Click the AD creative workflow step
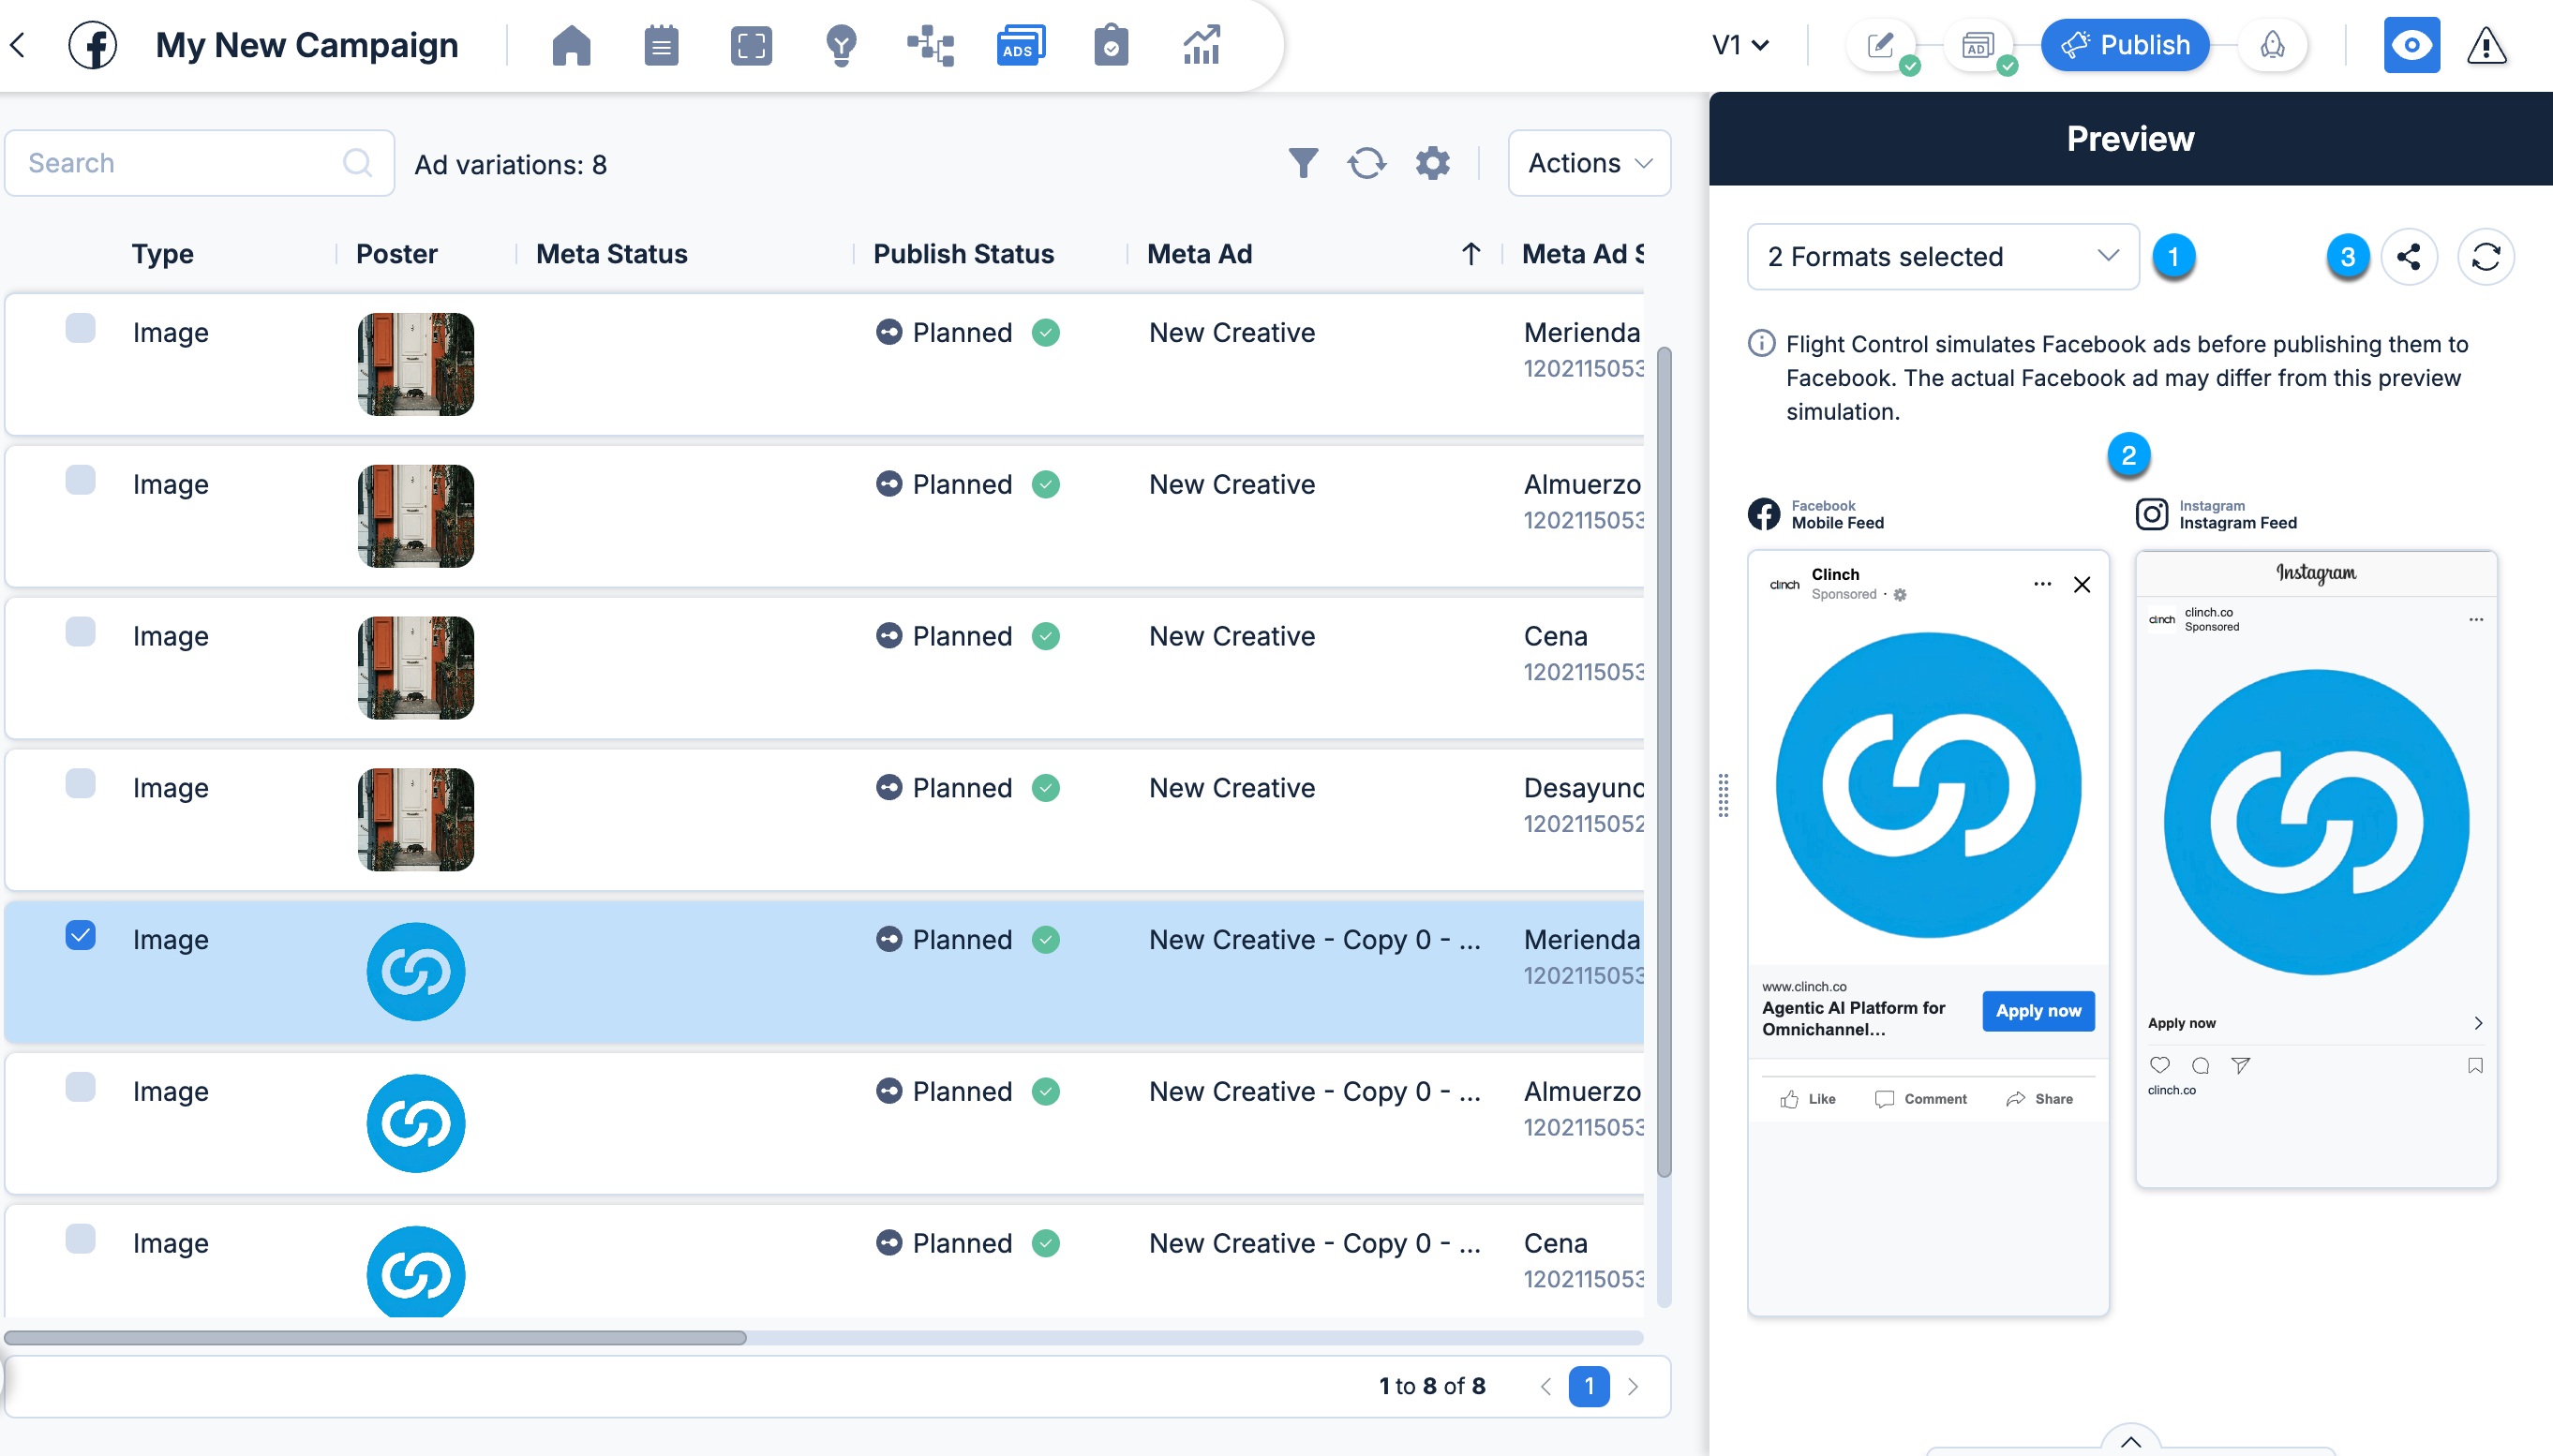 point(1977,45)
